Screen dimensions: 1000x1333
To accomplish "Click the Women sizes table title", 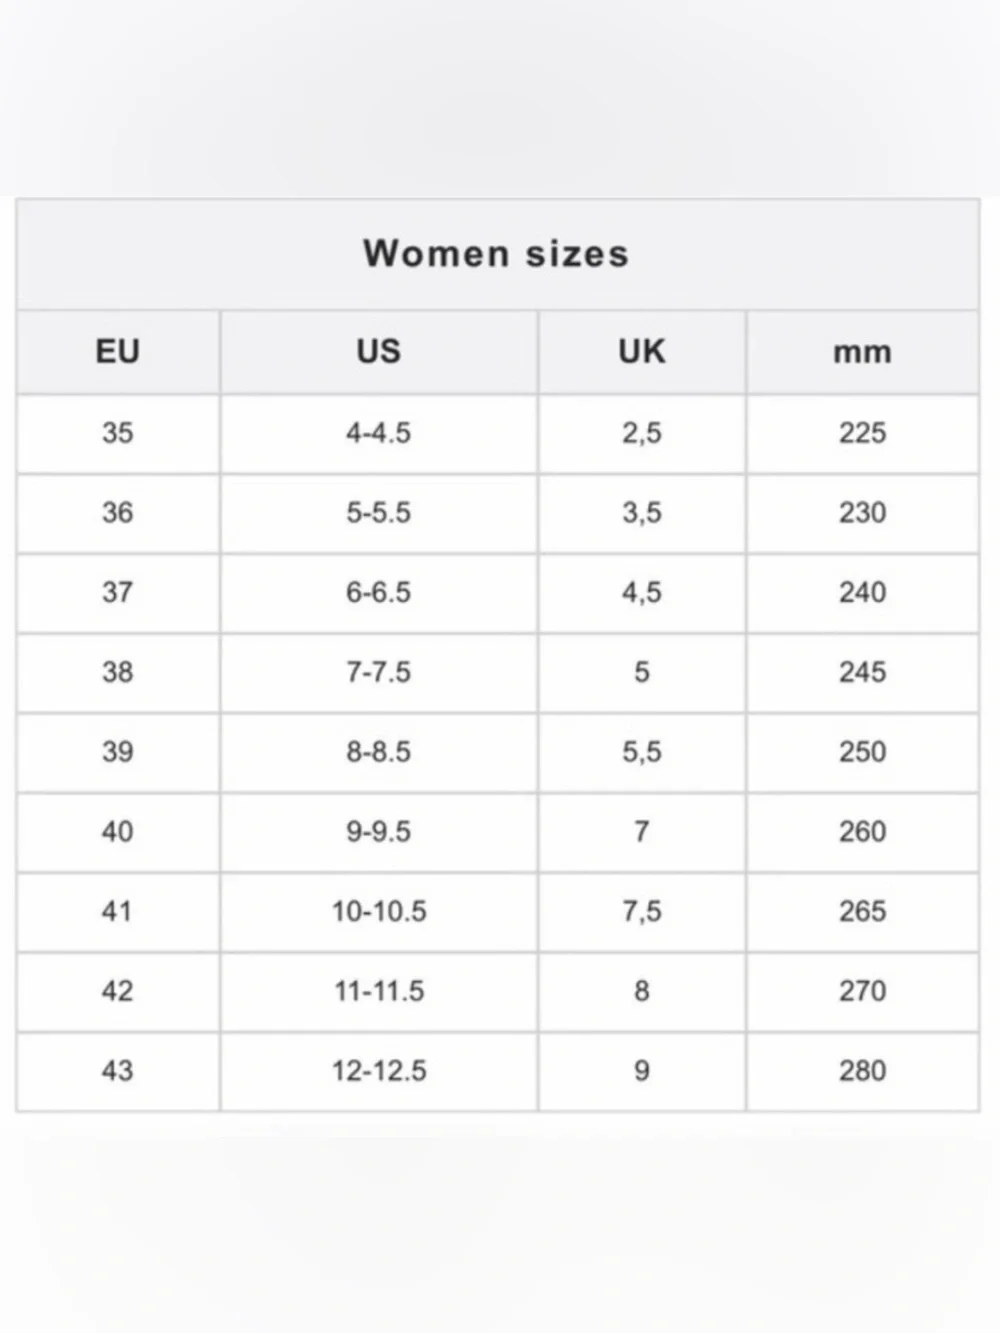I will click(496, 254).
